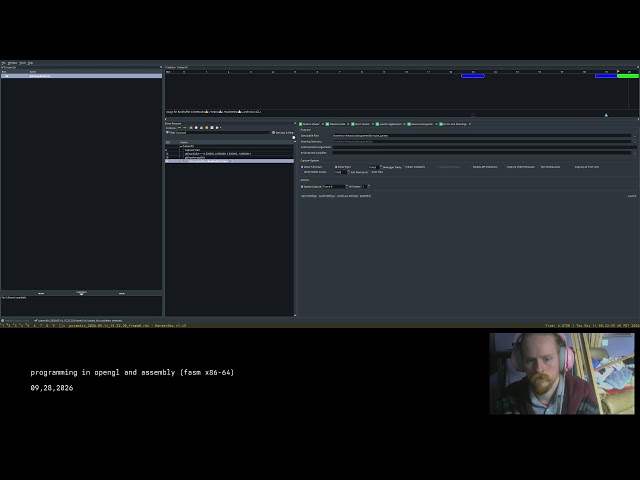The image size is (640, 480).
Task: Close the Errors and Warnings tab
Action: pyautogui.click(x=470, y=124)
